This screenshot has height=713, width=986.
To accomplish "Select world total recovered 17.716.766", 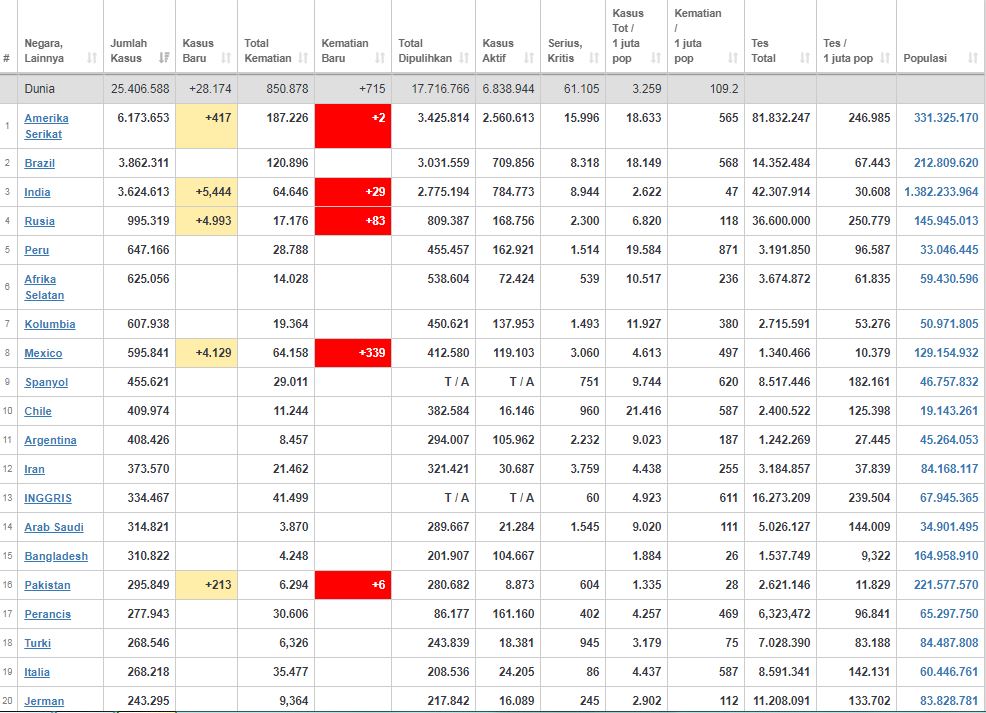I will pos(440,89).
